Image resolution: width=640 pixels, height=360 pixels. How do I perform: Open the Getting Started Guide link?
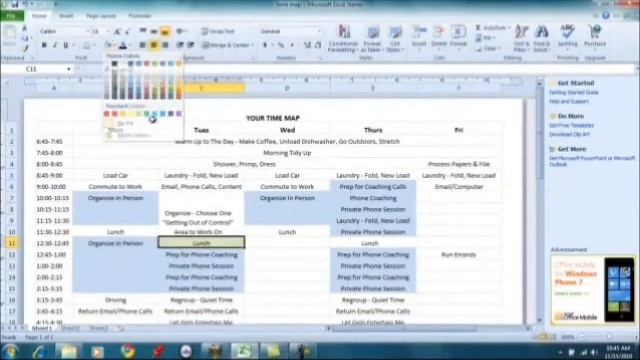[x=573, y=93]
